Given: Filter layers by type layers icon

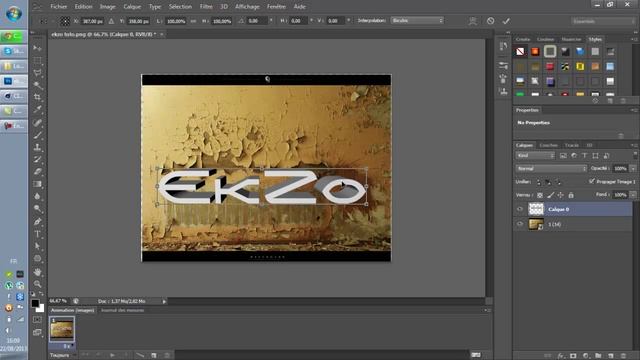Looking at the screenshot, I should click(584, 156).
